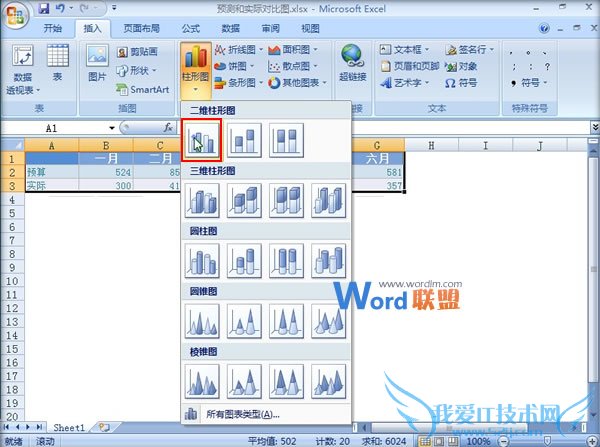Open the Office button menu
This screenshot has height=447, width=600.
click(16, 15)
